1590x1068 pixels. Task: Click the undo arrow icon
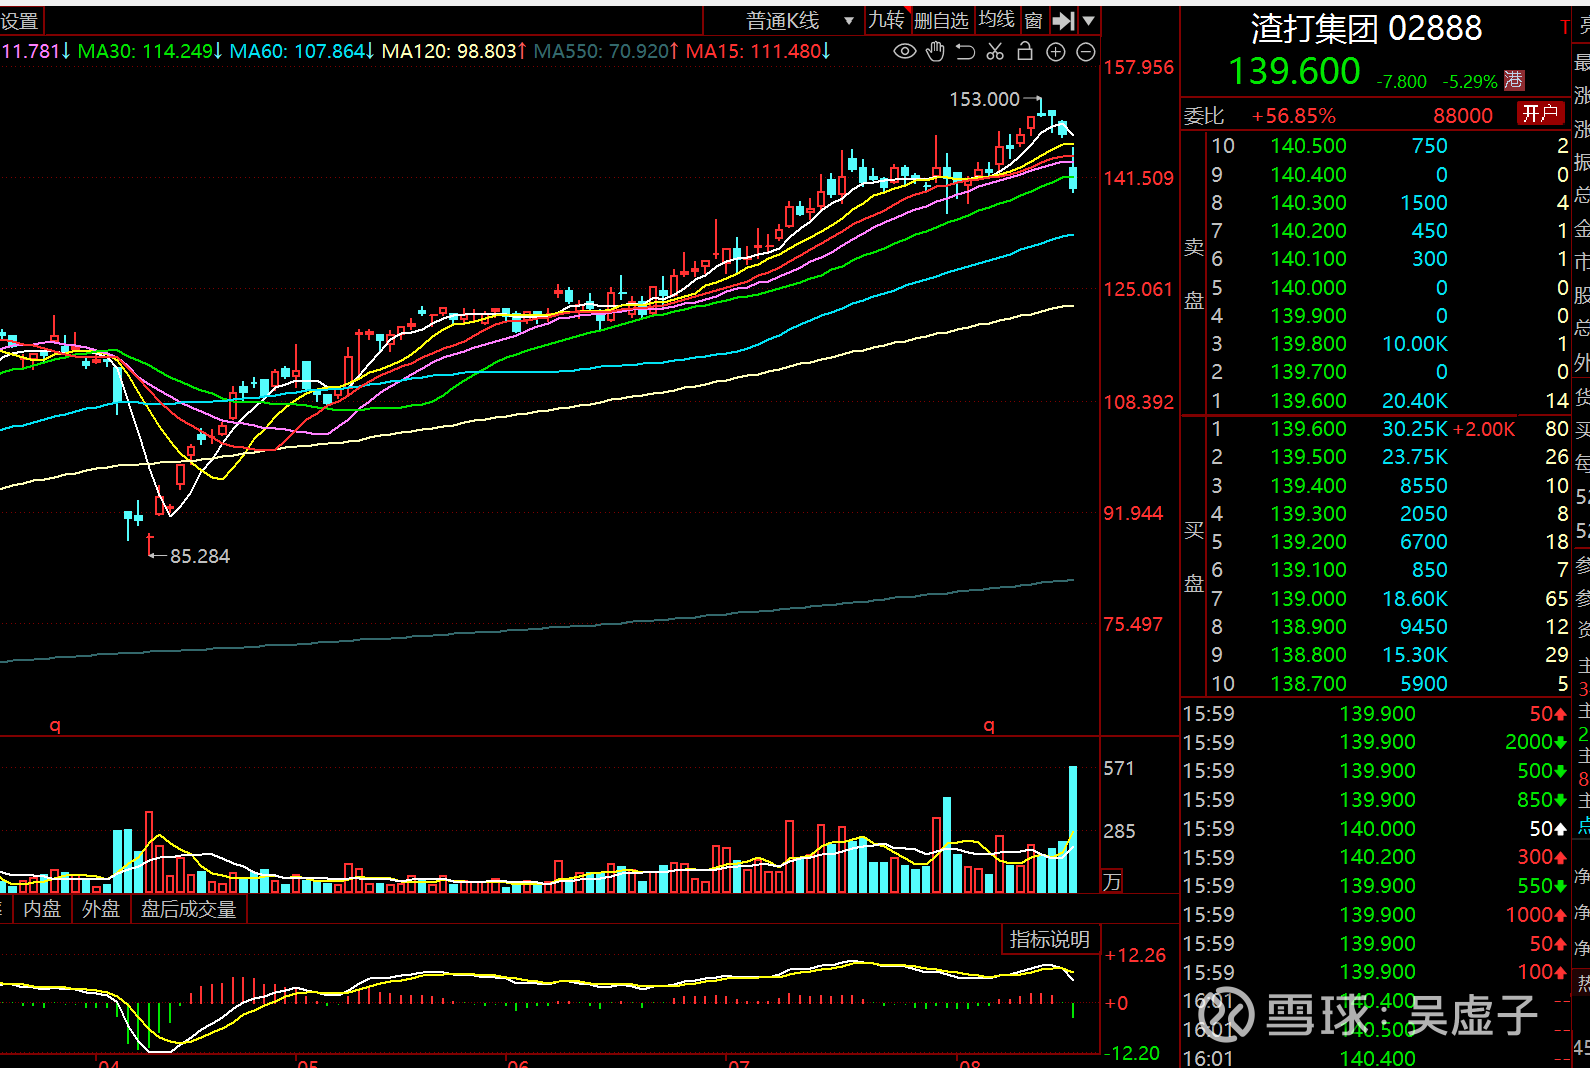click(965, 51)
